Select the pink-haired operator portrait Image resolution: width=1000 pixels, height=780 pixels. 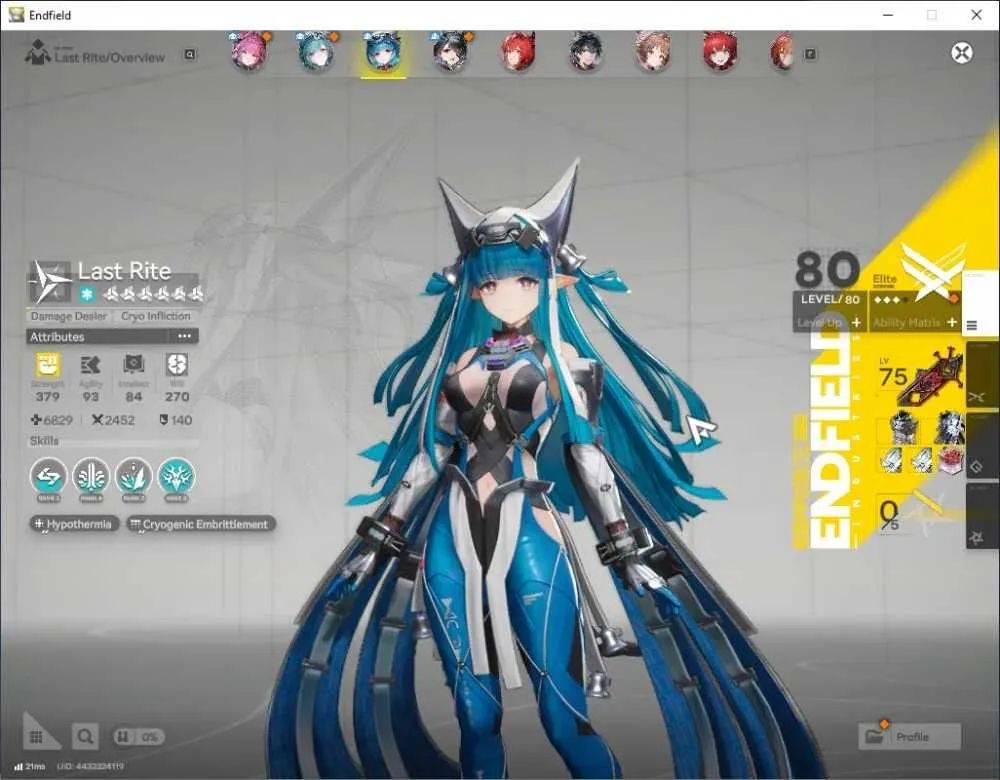point(249,52)
